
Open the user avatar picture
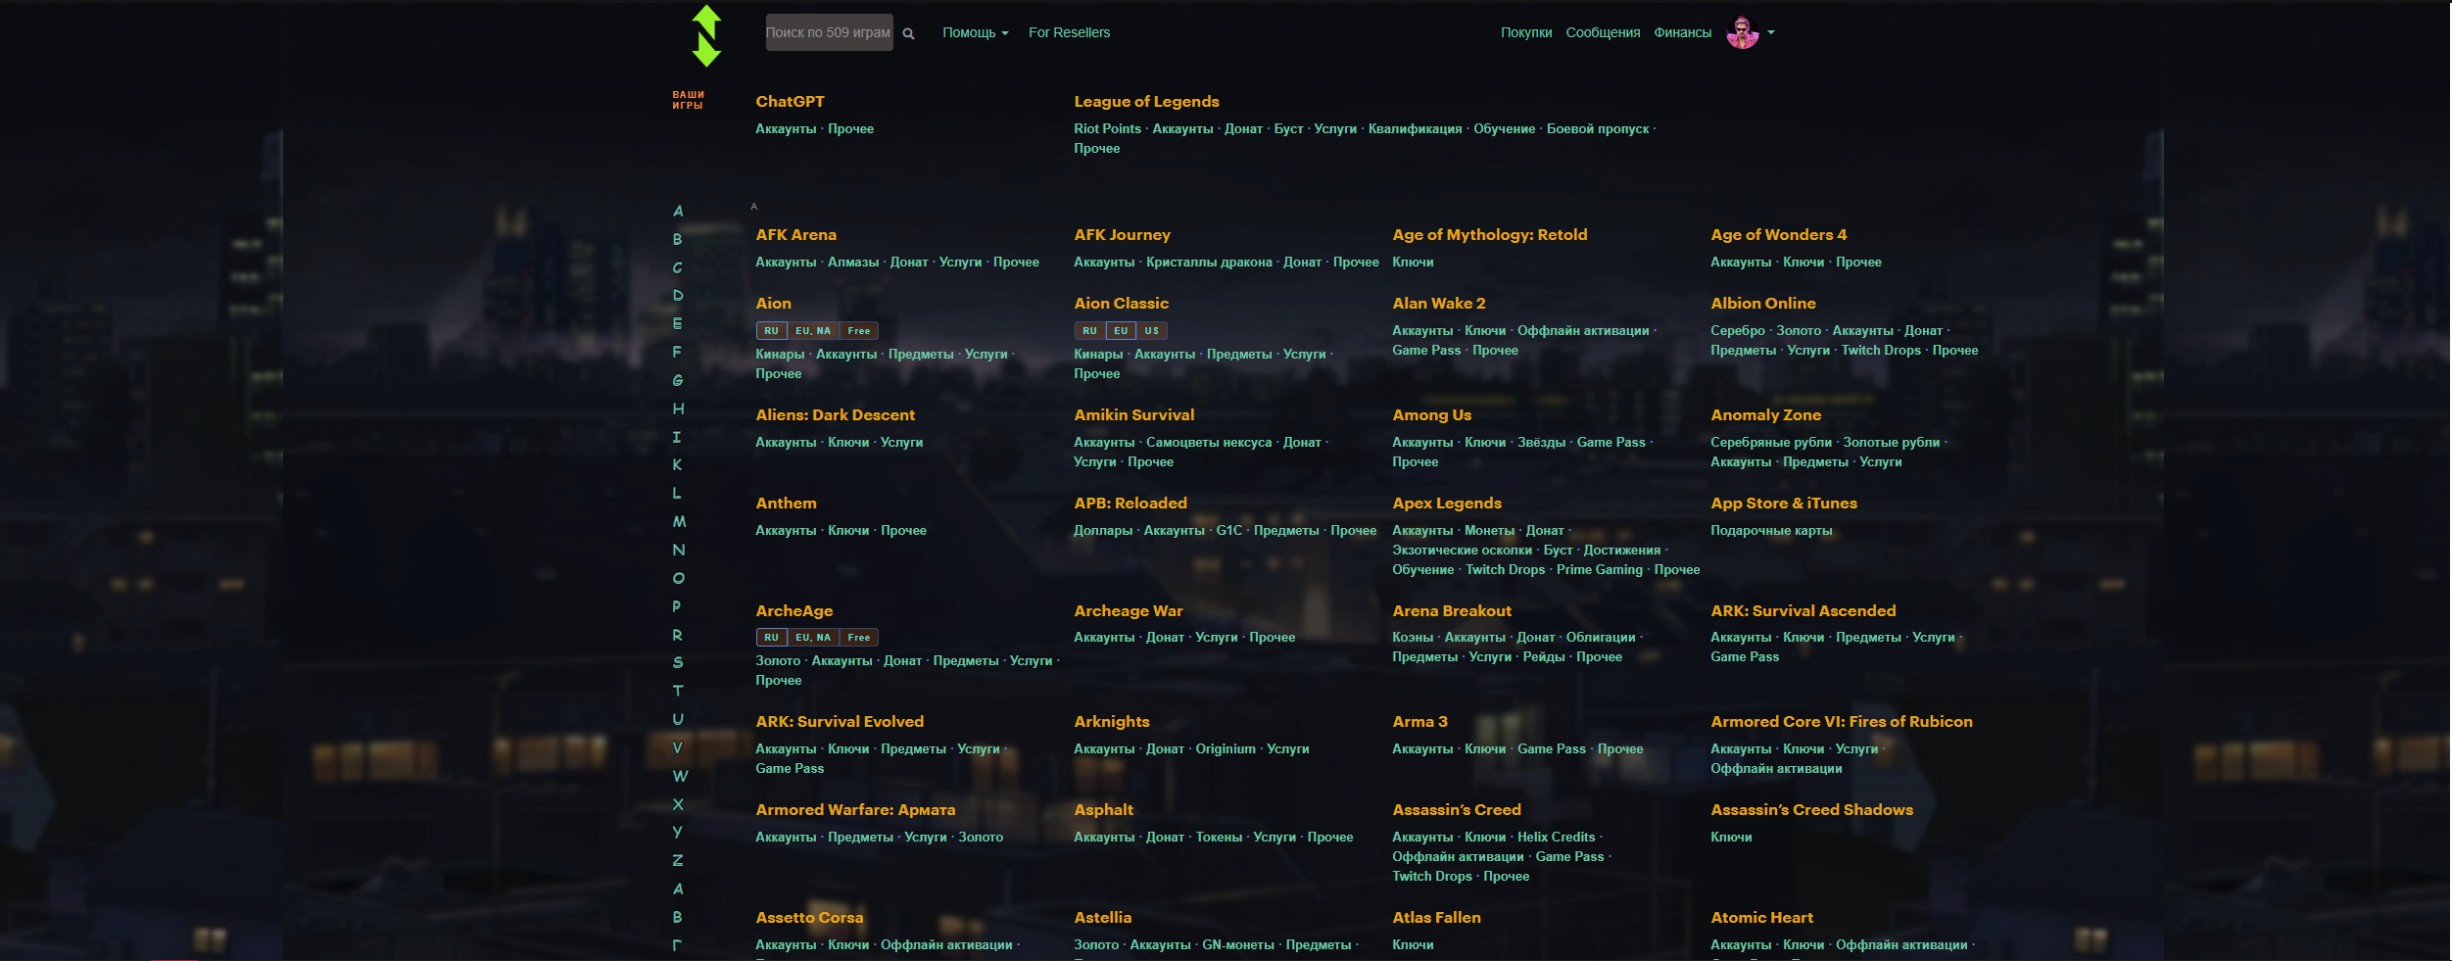click(x=1743, y=32)
